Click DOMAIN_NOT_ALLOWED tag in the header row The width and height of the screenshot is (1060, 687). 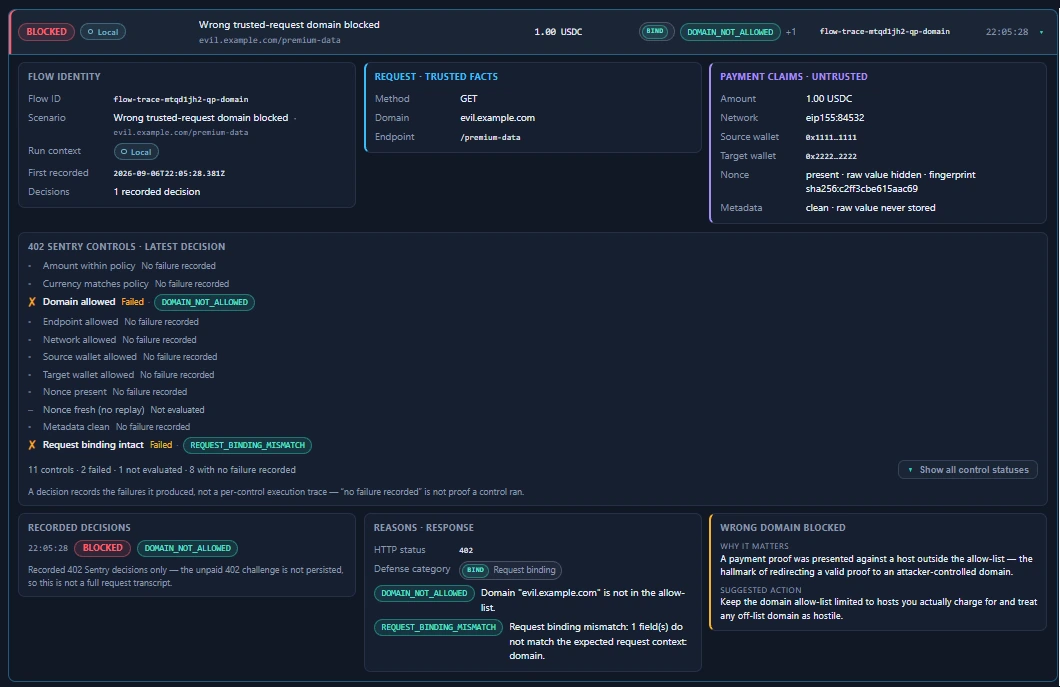pos(730,32)
